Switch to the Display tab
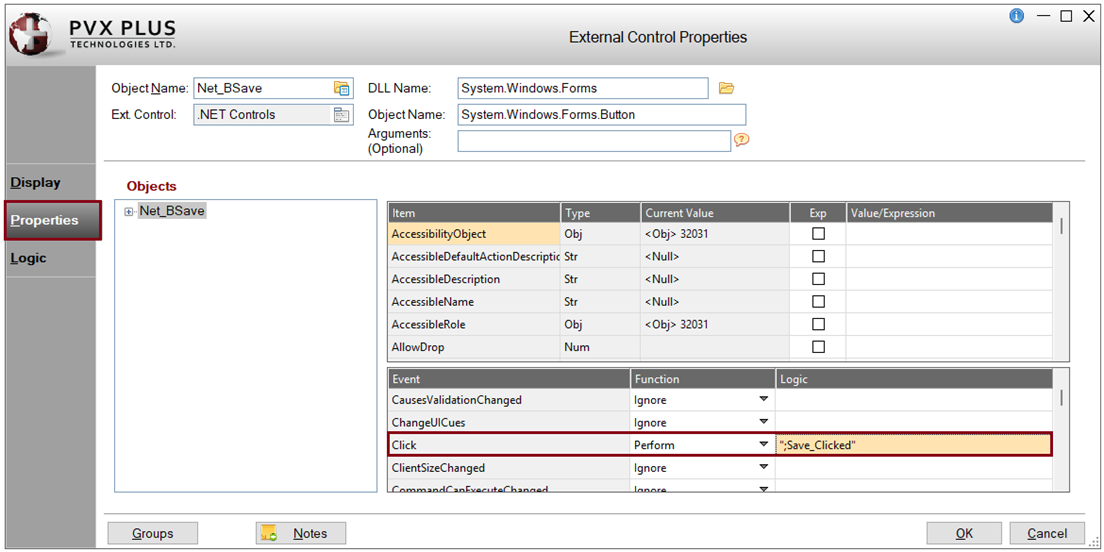Image resolution: width=1104 pixels, height=552 pixels. pyautogui.click(x=36, y=183)
